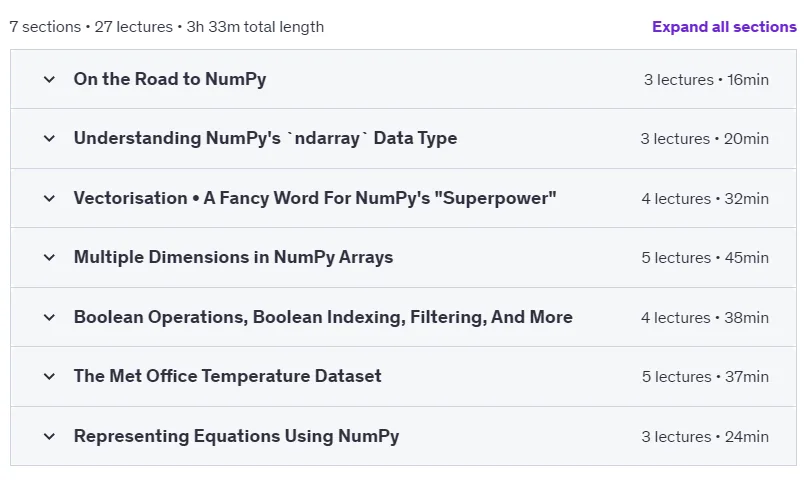Select Vectorisation A Fancy Word section title
Image resolution: width=808 pixels, height=482 pixels.
click(315, 198)
